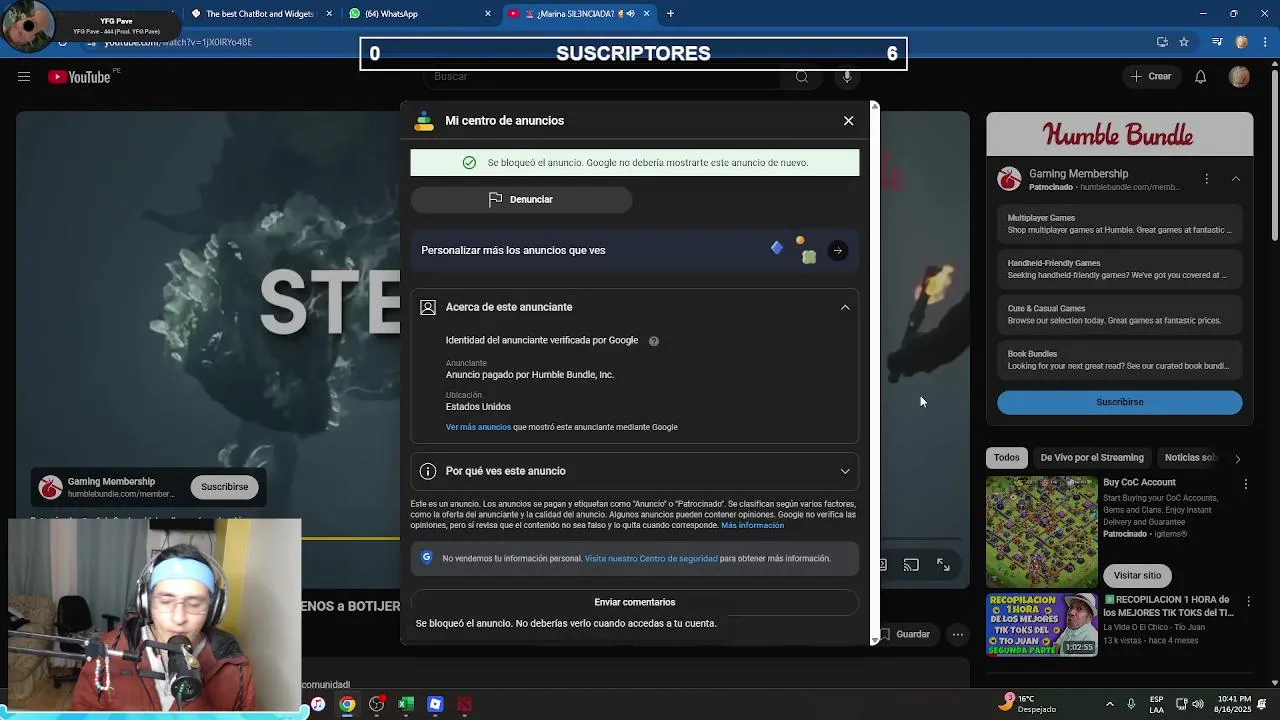Show hidden system tray icons chevron
Image resolution: width=1280 pixels, height=720 pixels.
[1109, 704]
